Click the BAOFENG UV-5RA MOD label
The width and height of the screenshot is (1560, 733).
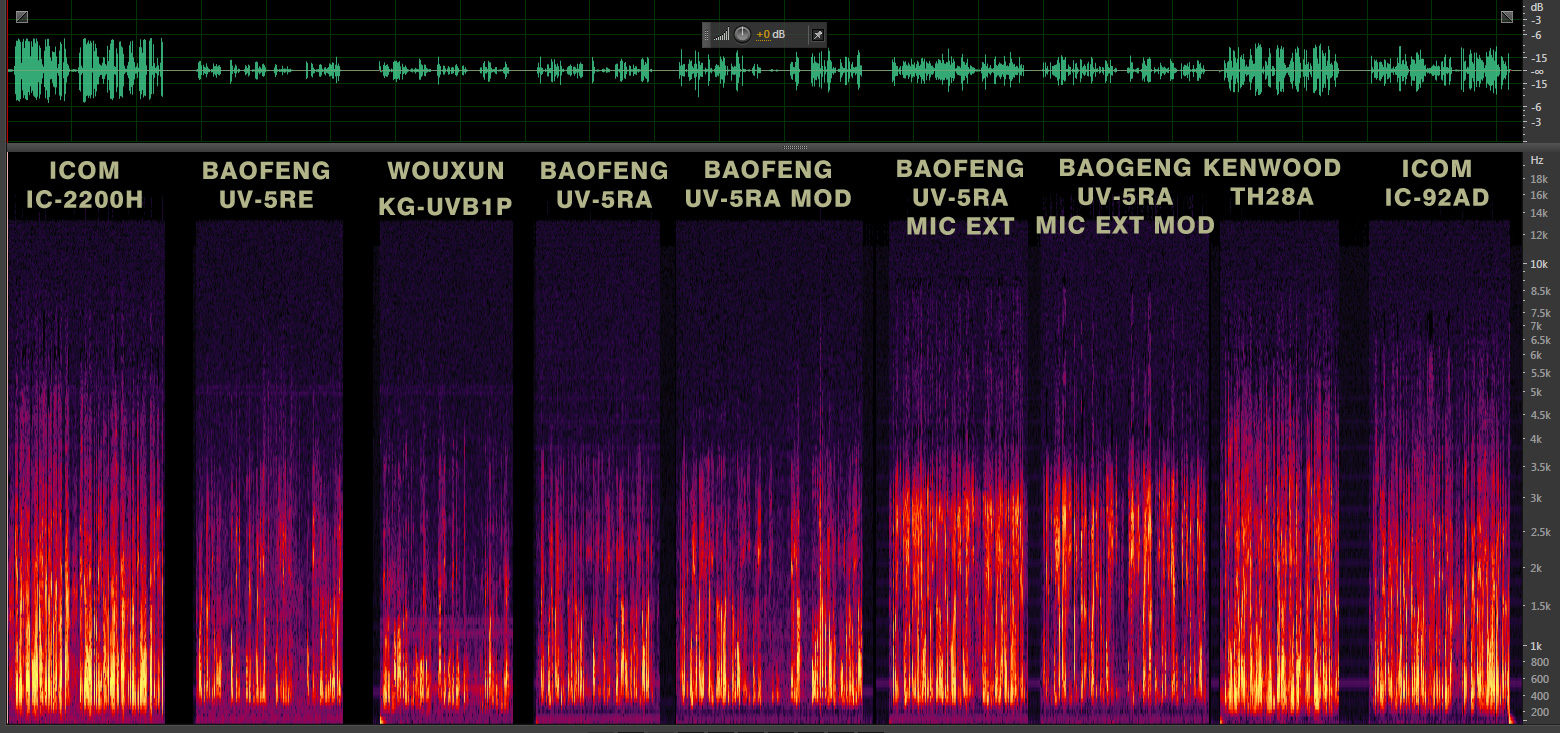[x=768, y=185]
